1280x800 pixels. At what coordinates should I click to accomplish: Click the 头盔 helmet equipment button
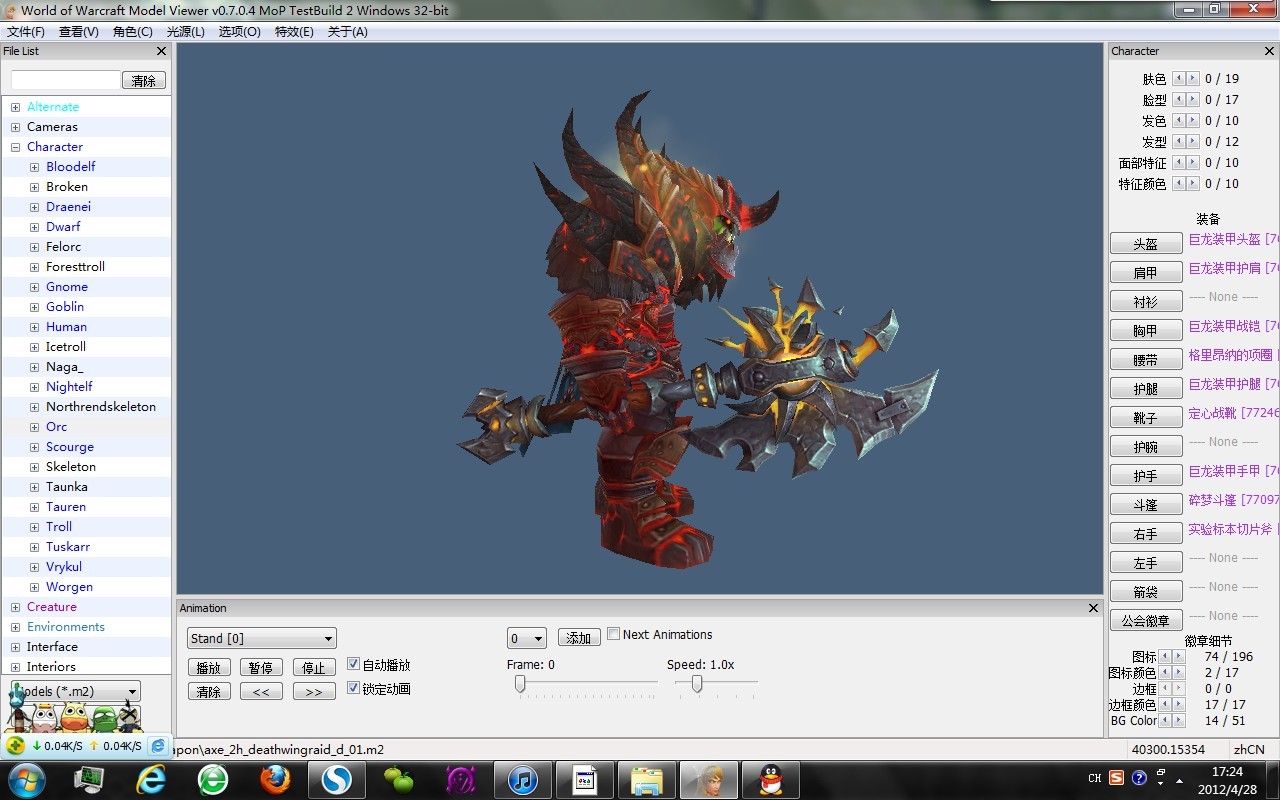pos(1146,243)
